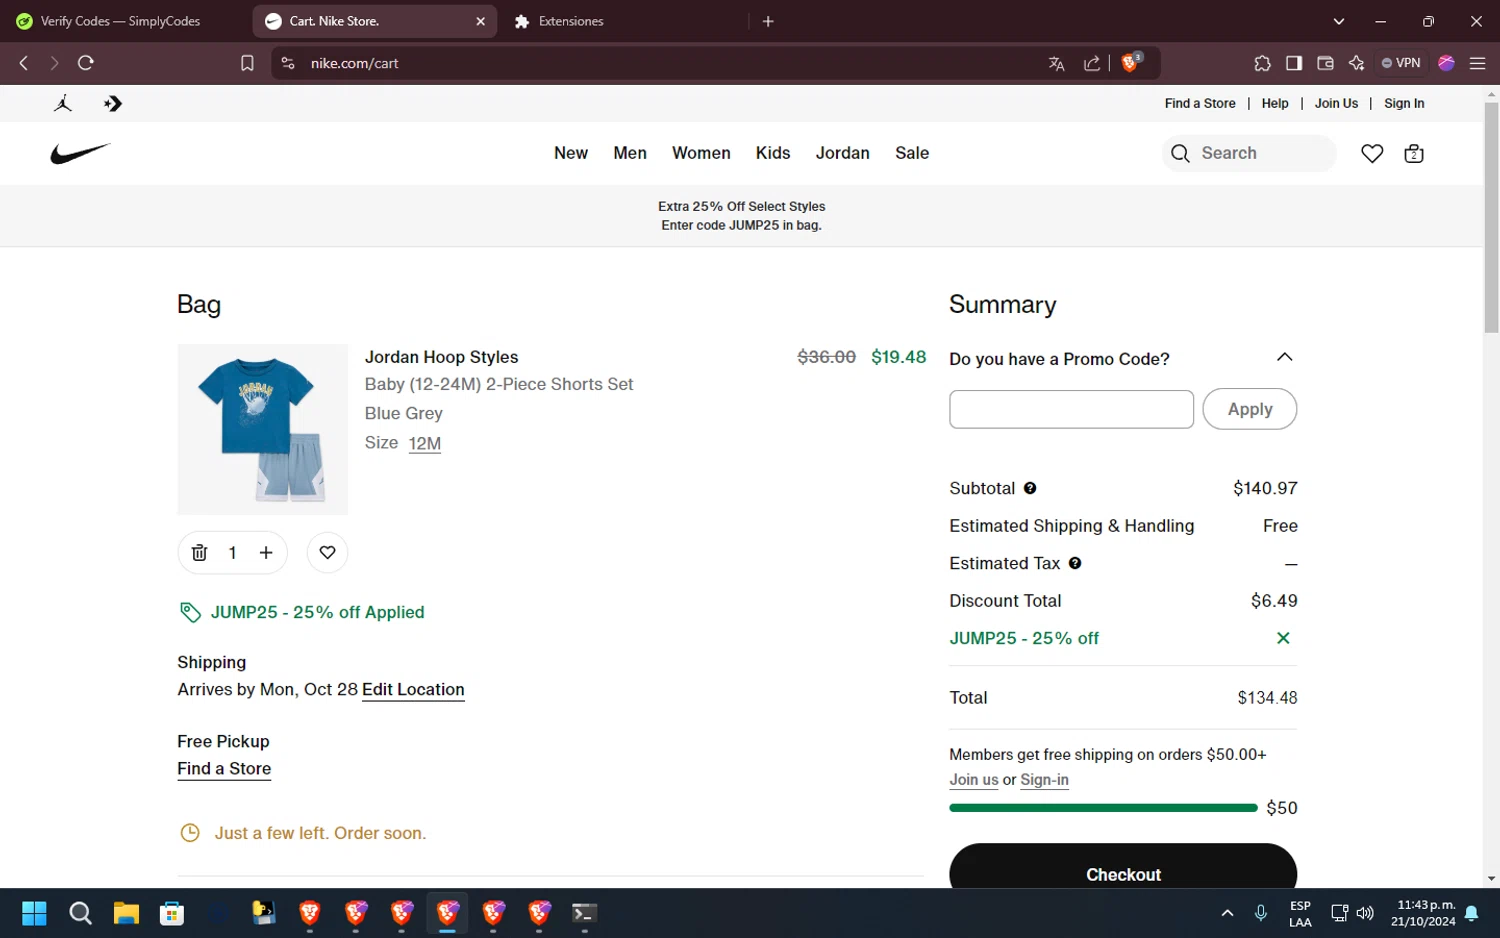The image size is (1500, 938).
Task: Open Jordan Hoop Styles product title
Action: pyautogui.click(x=441, y=357)
